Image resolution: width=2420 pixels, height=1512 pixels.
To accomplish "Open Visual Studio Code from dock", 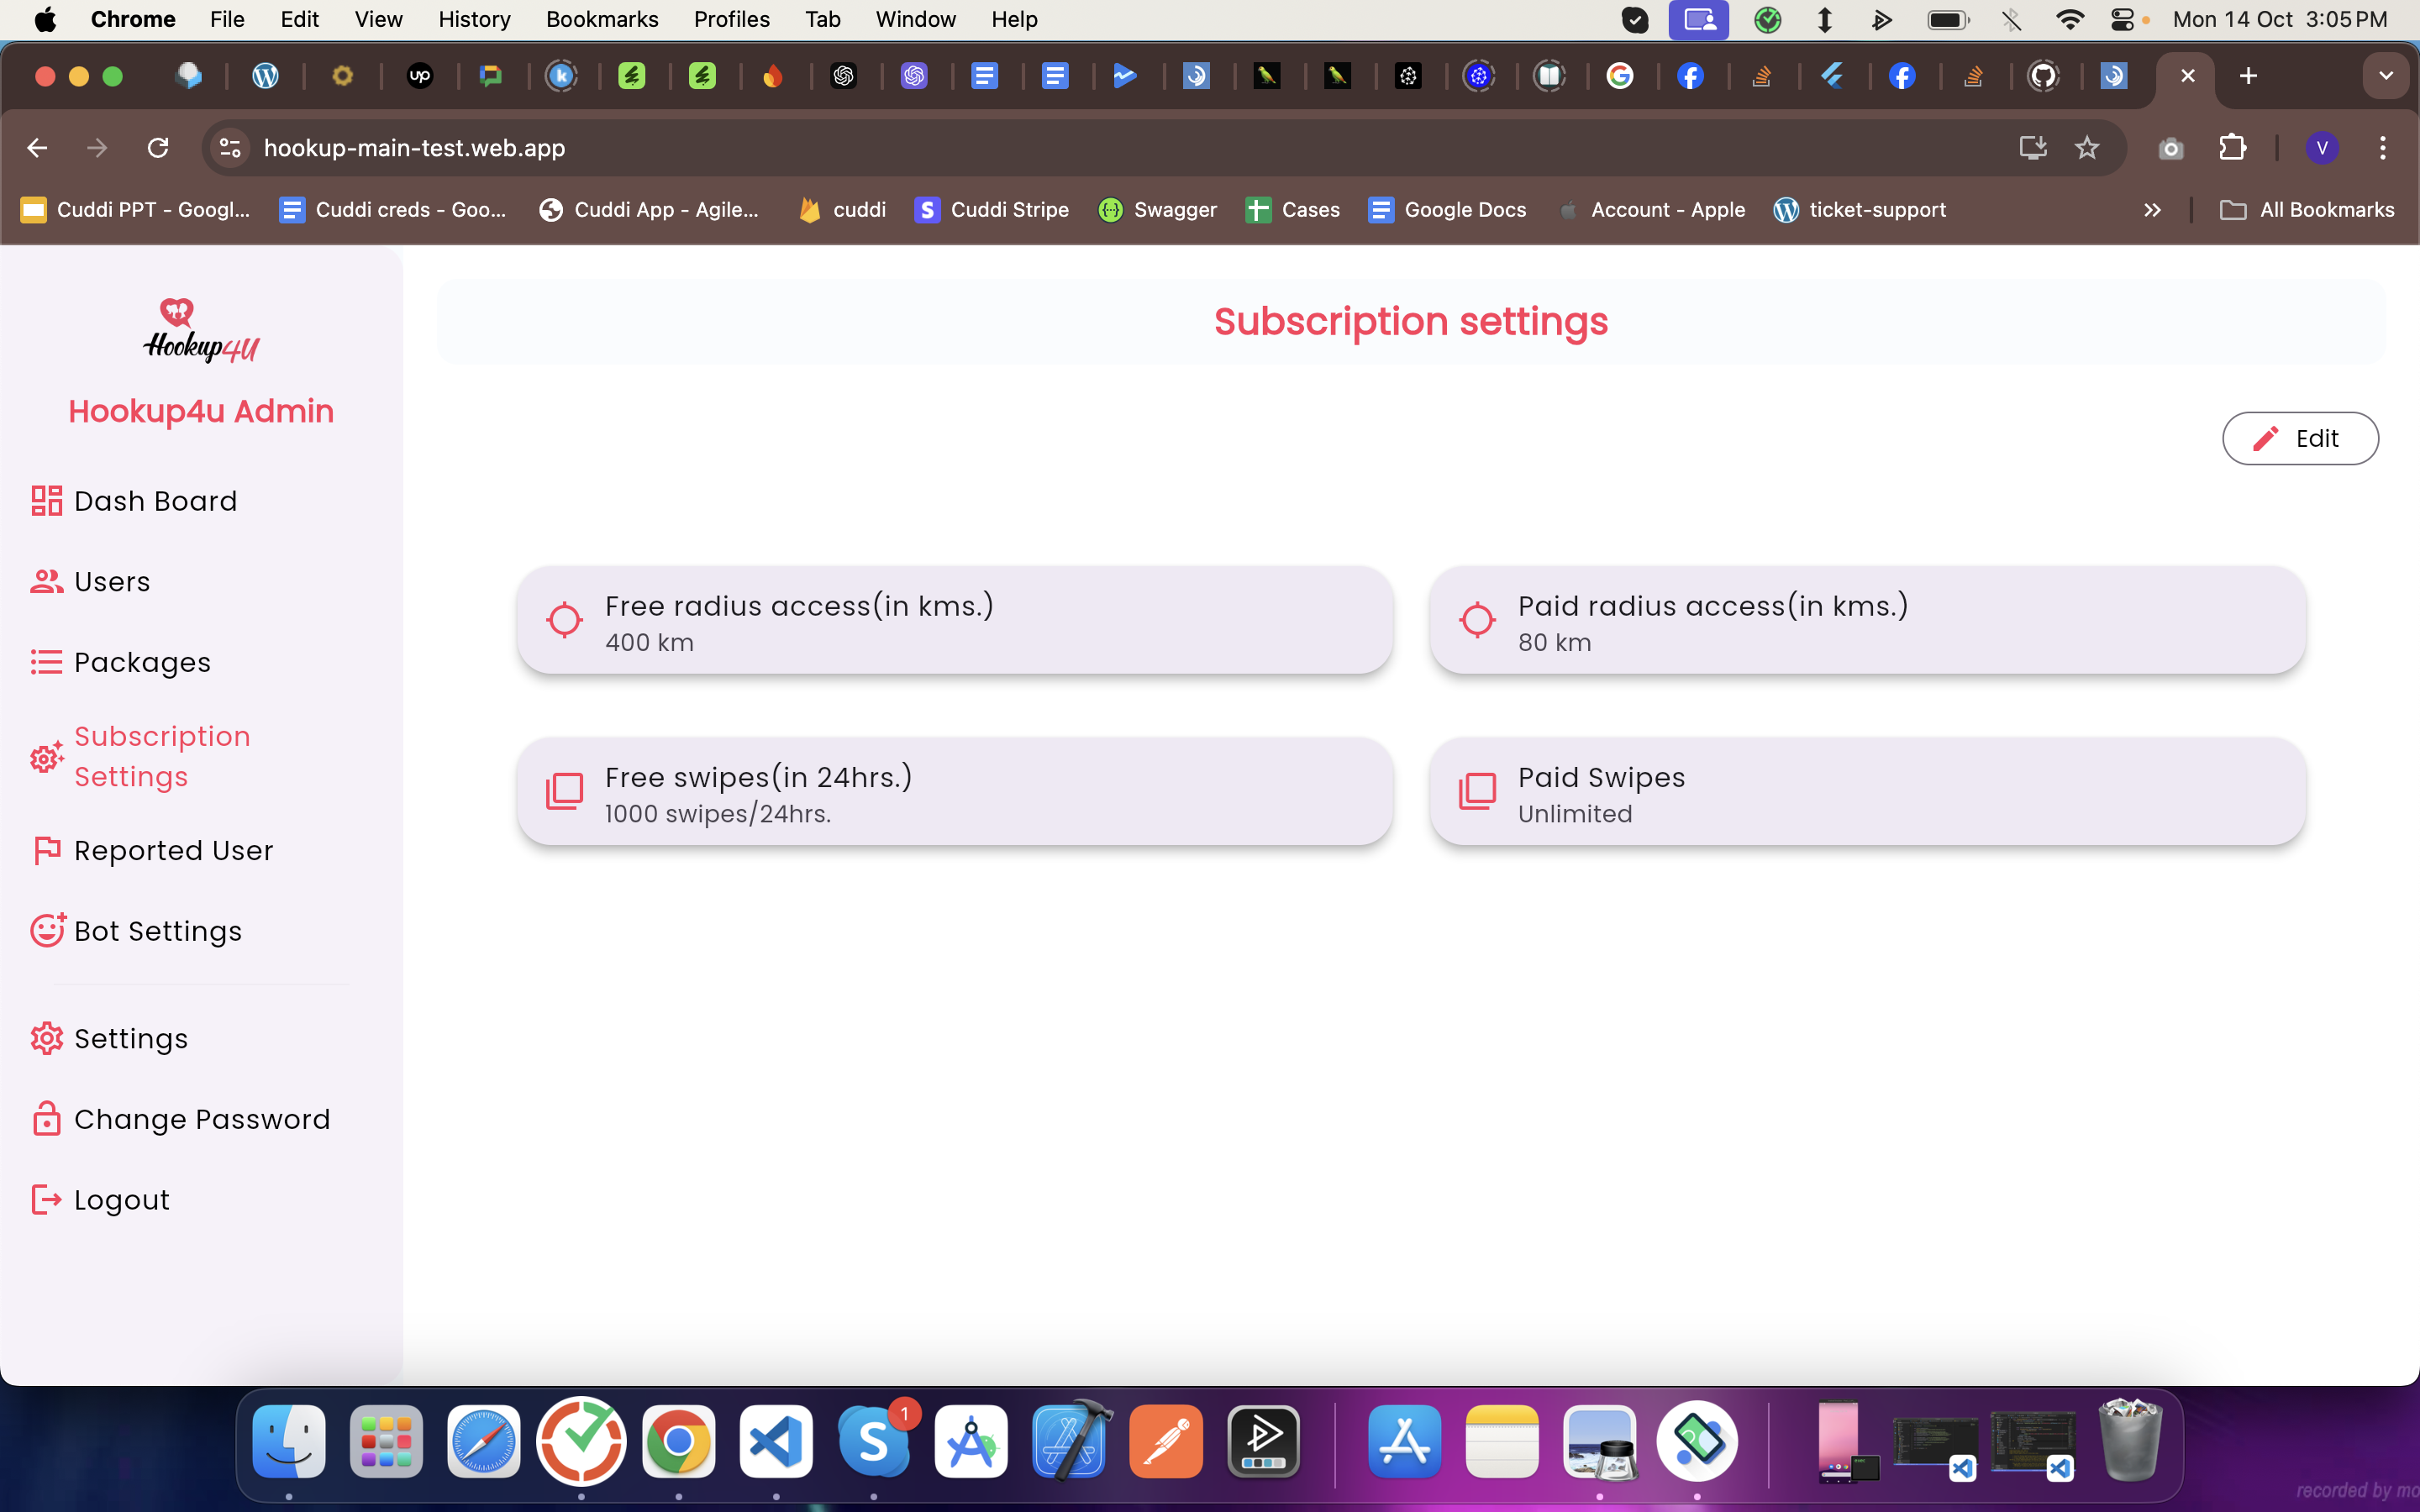I will point(776,1441).
